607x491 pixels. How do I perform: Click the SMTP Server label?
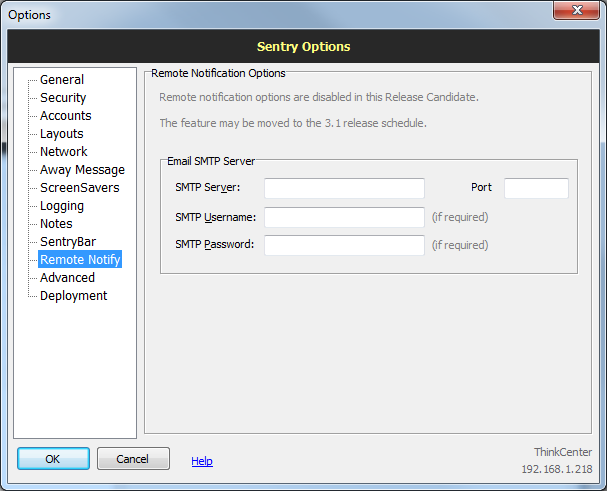click(207, 187)
